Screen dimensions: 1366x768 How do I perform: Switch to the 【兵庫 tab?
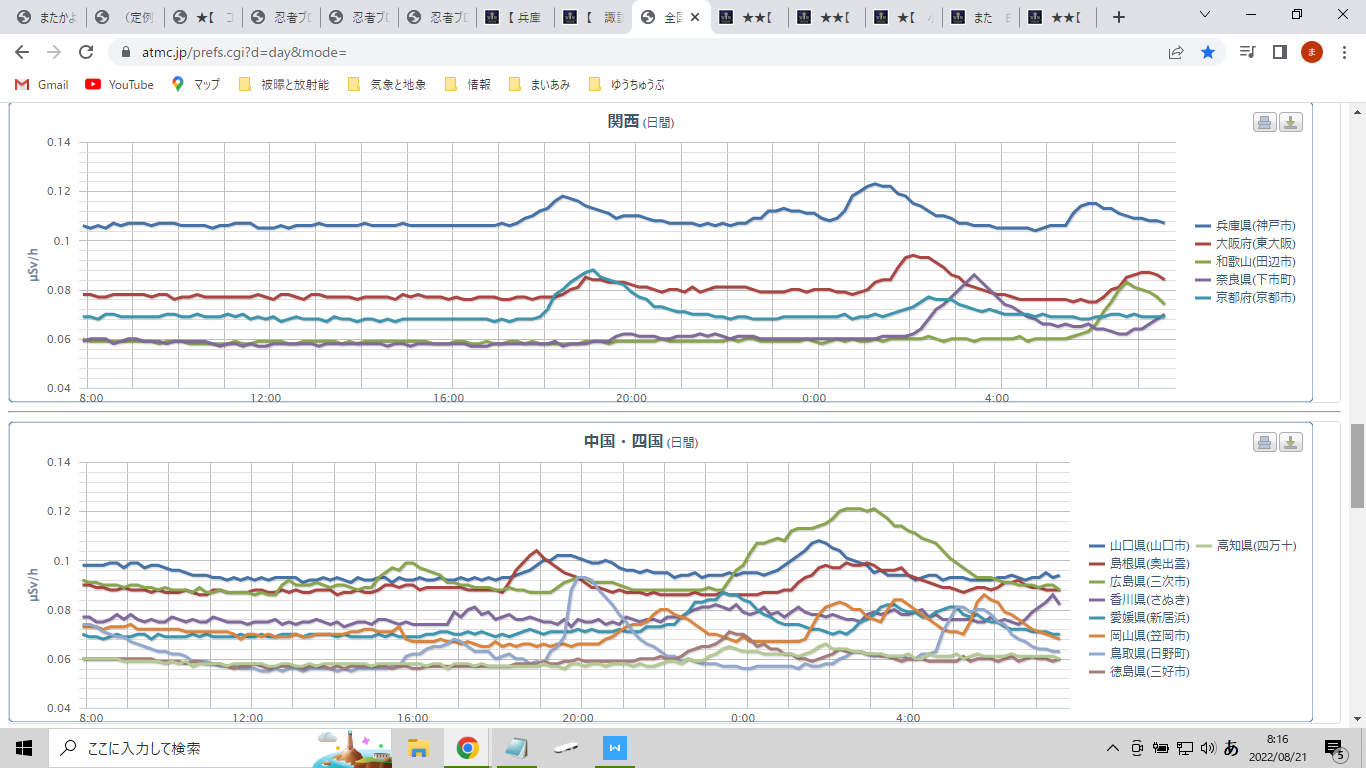point(514,17)
